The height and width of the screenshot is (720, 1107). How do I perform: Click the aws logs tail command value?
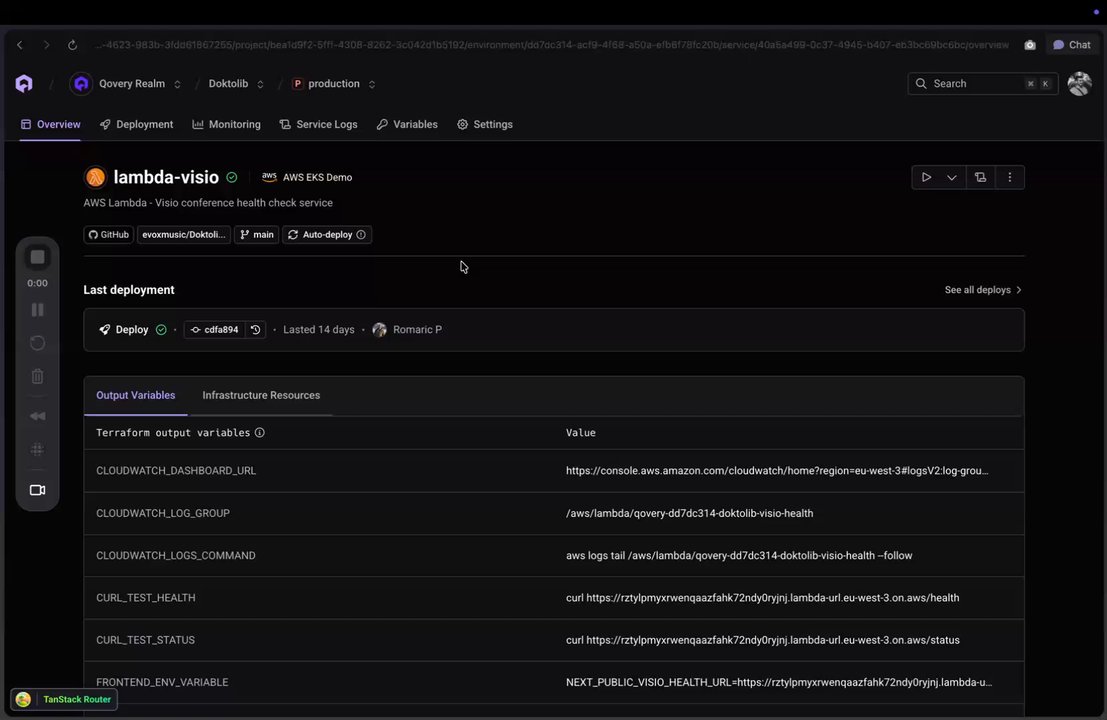coord(739,556)
